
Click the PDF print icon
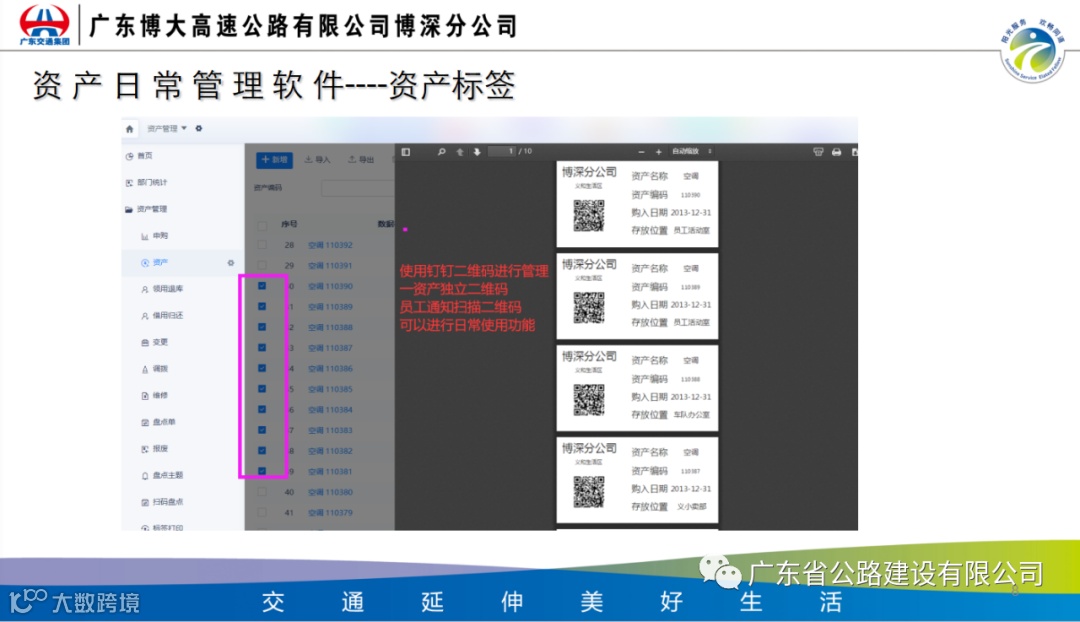point(836,152)
